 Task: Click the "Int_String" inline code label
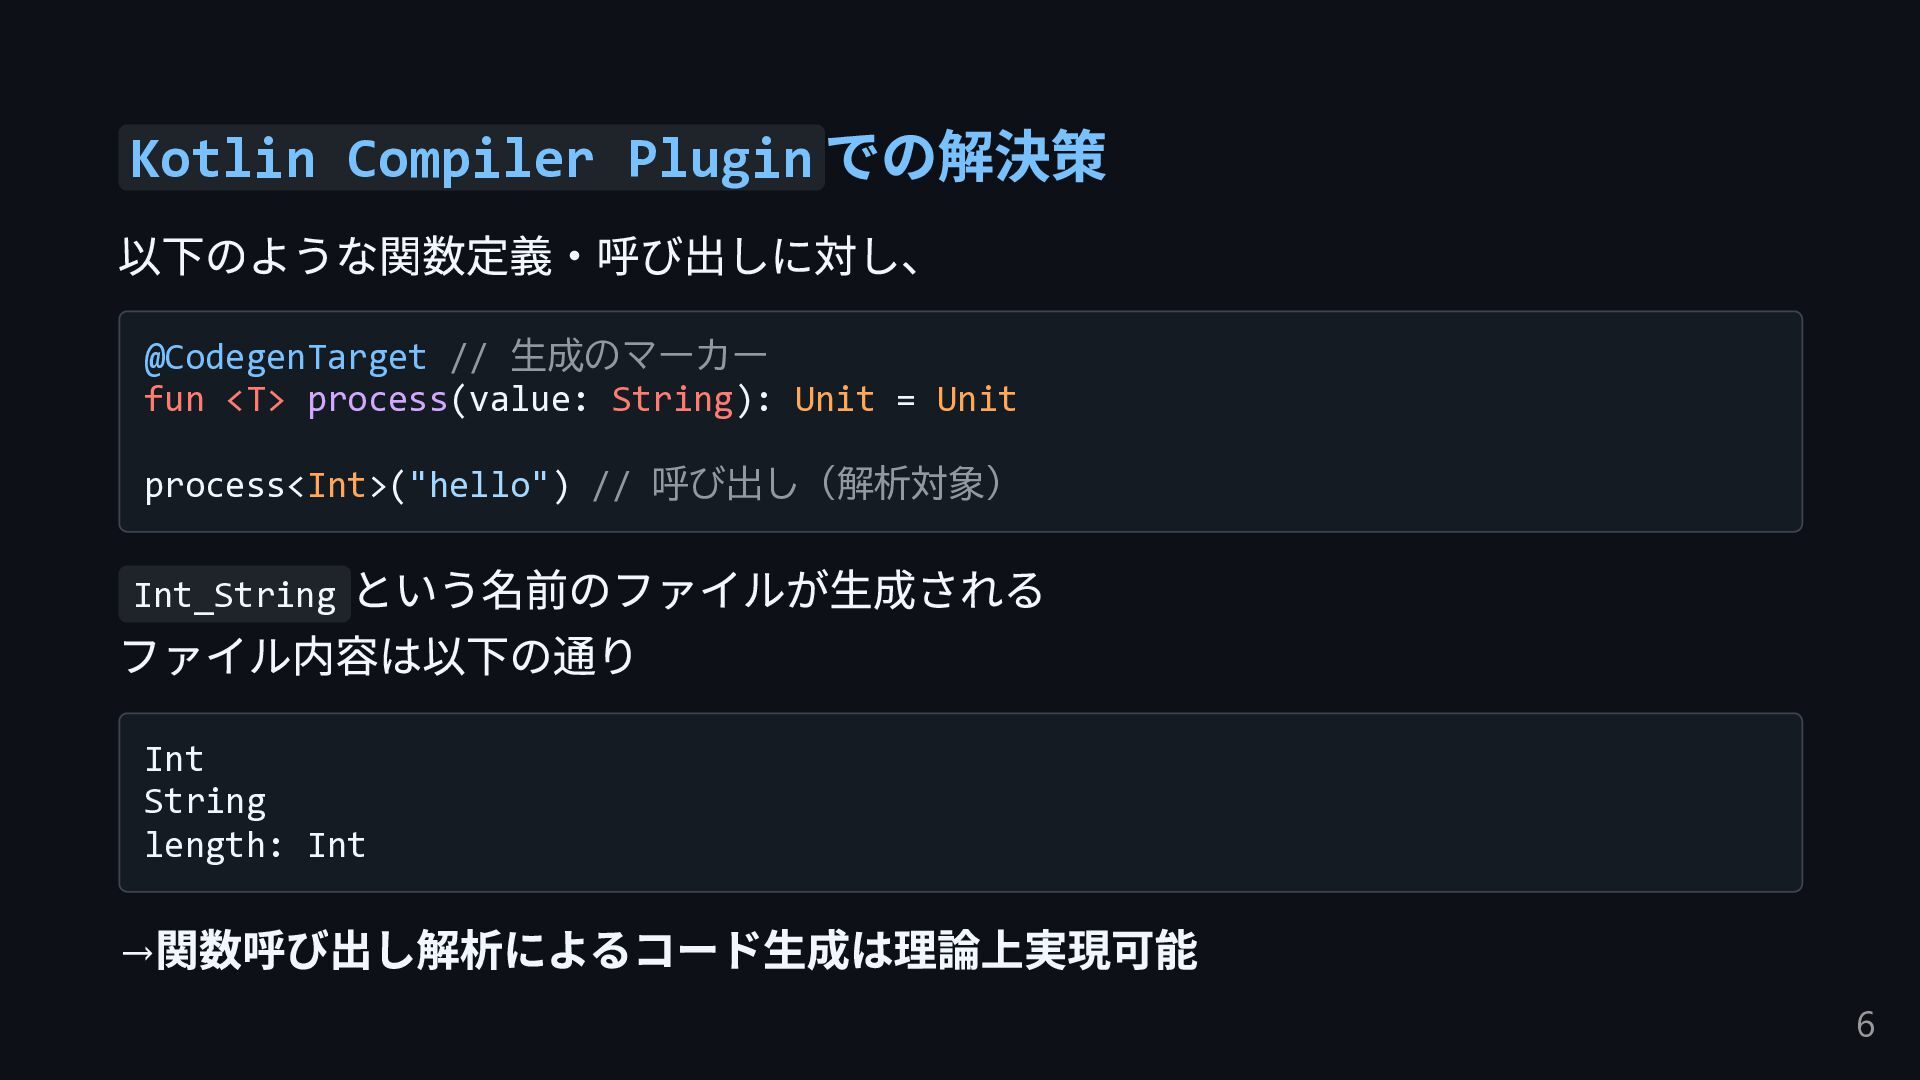click(234, 595)
